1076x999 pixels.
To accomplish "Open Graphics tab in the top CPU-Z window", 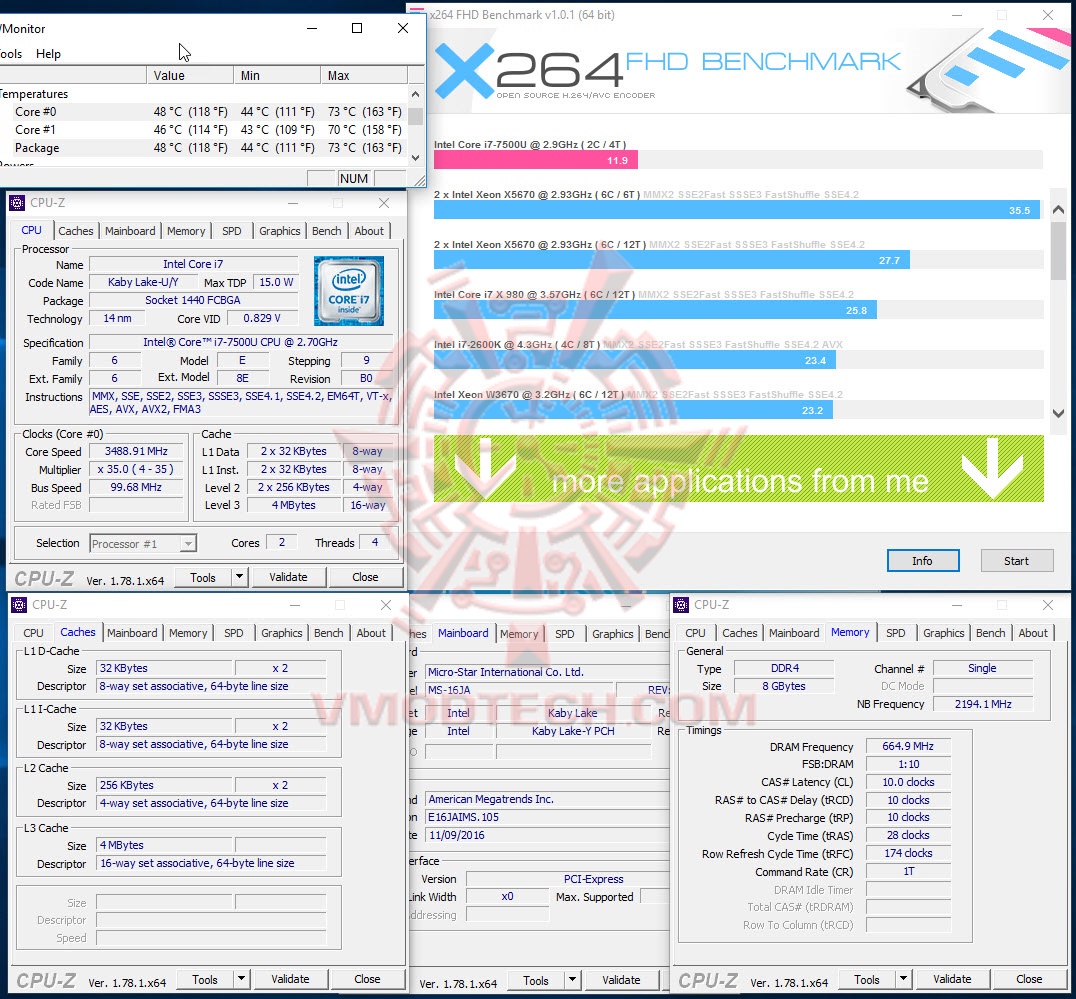I will (279, 231).
